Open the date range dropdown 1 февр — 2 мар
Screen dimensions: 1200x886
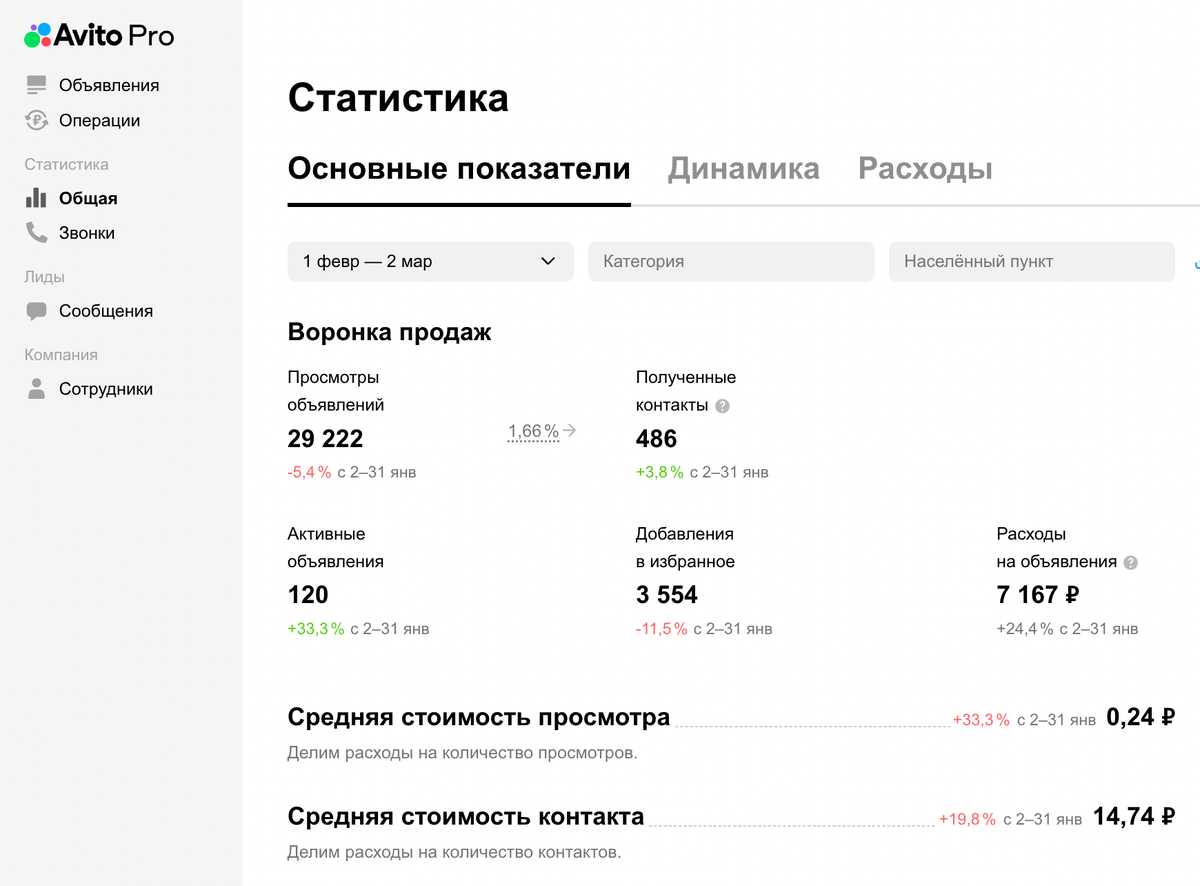click(x=431, y=261)
